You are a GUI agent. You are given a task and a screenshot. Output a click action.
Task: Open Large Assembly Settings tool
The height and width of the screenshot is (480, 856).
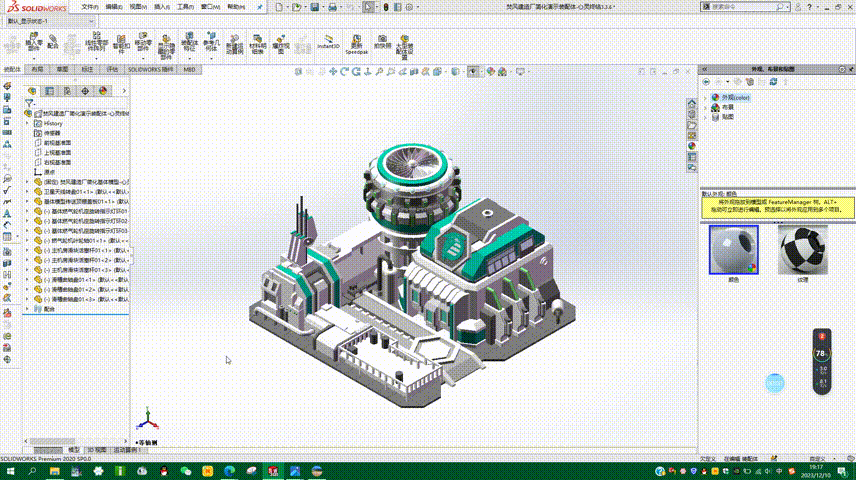[405, 47]
